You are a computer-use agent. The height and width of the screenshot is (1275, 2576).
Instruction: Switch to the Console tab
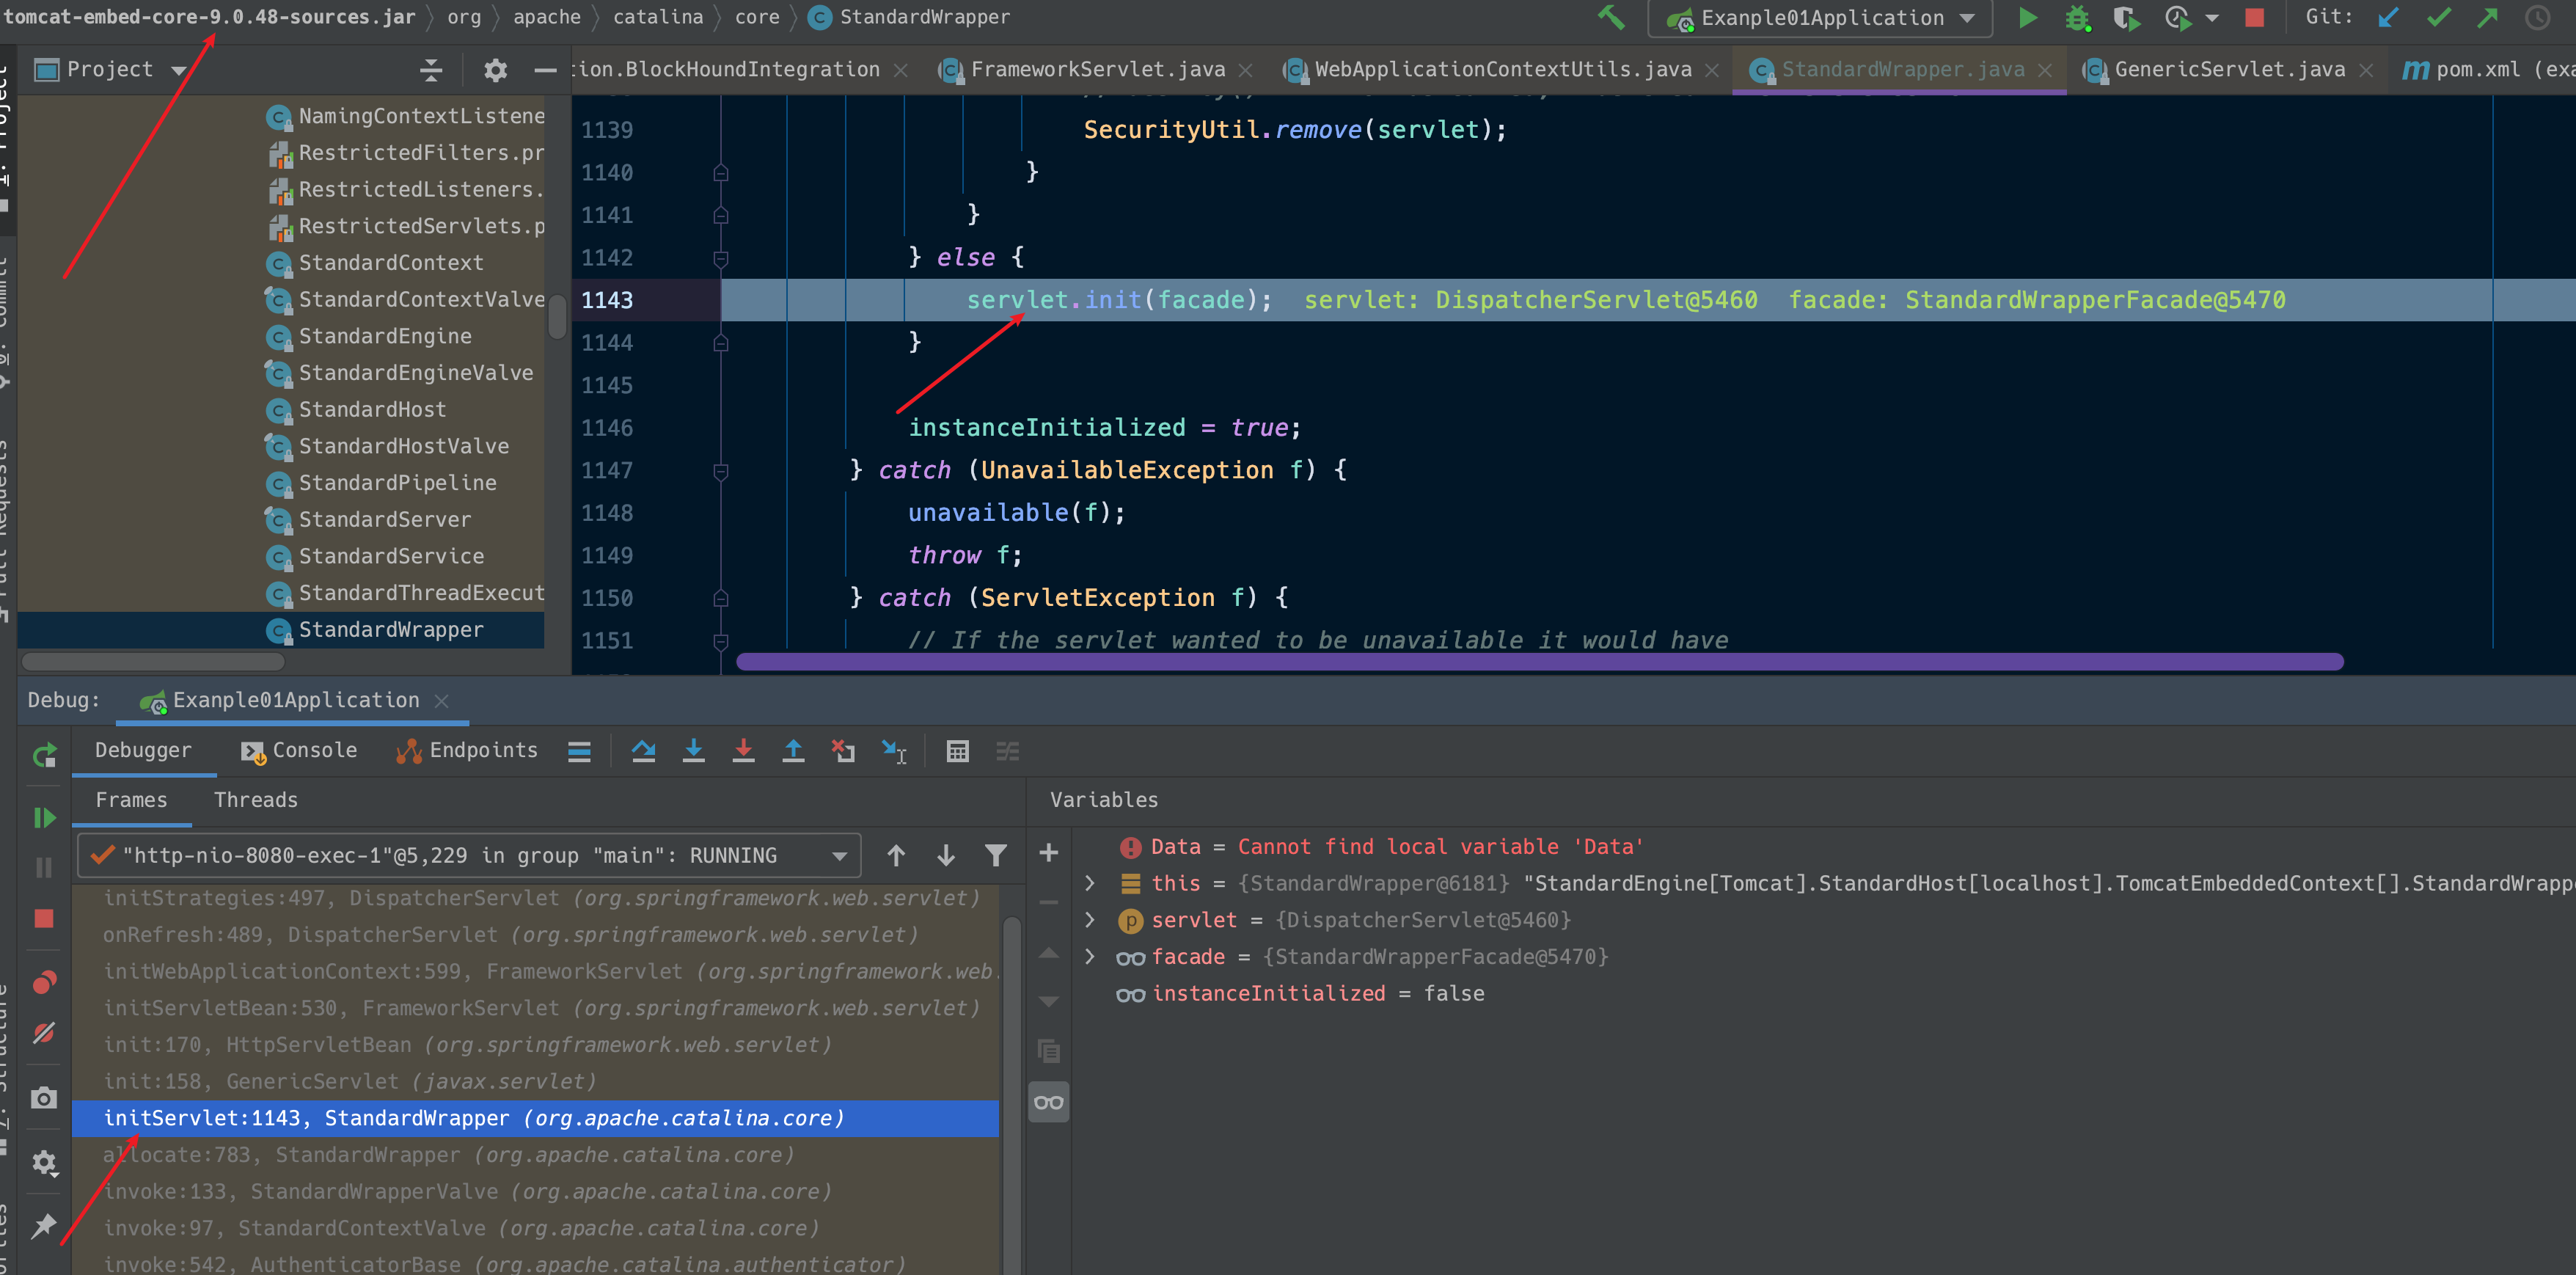click(x=299, y=750)
